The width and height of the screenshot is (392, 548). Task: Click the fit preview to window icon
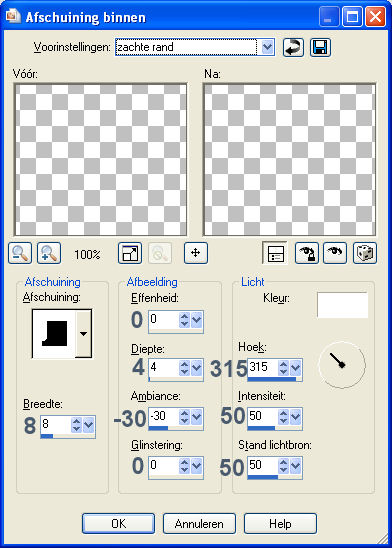click(x=130, y=253)
